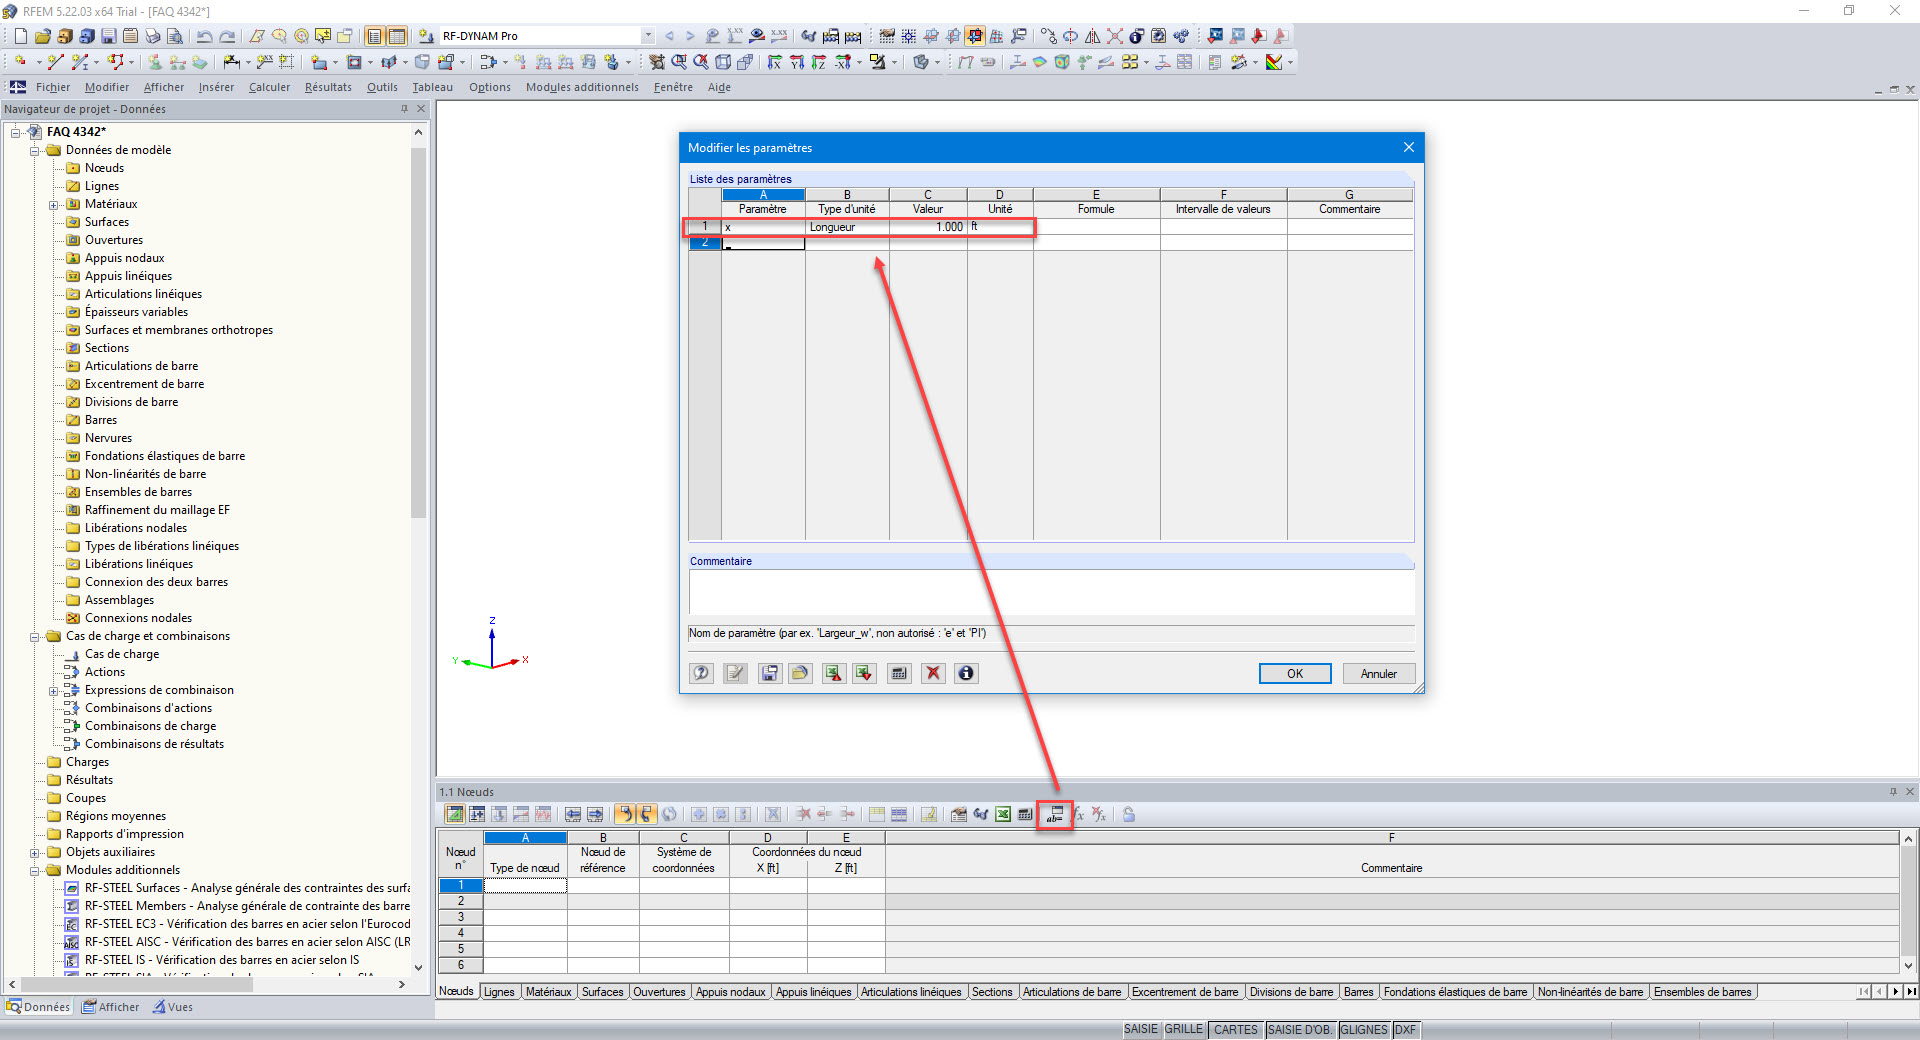Click the open file folder icon in main toolbar
Image resolution: width=1920 pixels, height=1040 pixels.
coord(43,36)
